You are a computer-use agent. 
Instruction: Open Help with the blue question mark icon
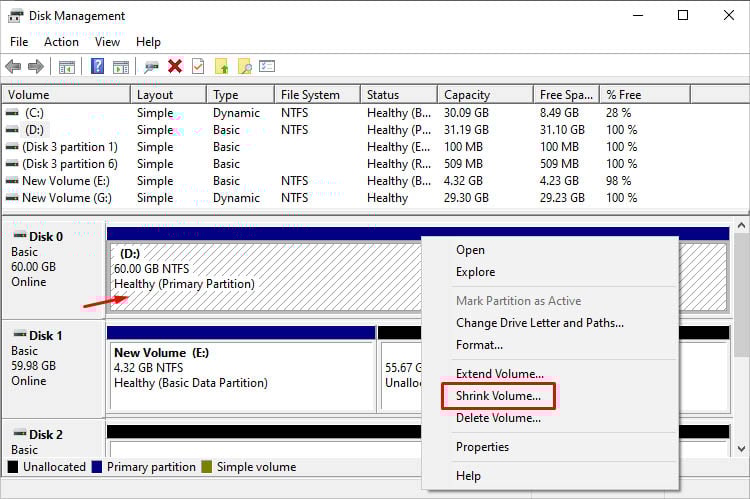pos(98,66)
